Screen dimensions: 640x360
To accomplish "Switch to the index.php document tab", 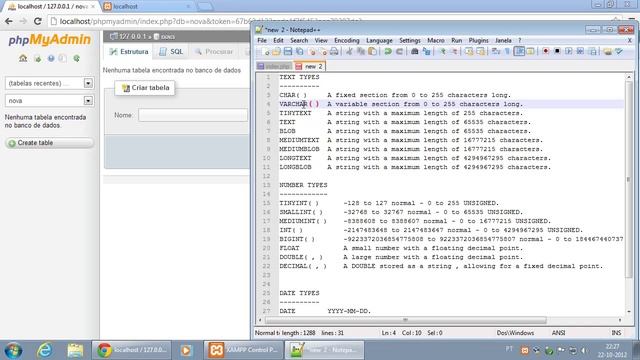I will click(275, 66).
